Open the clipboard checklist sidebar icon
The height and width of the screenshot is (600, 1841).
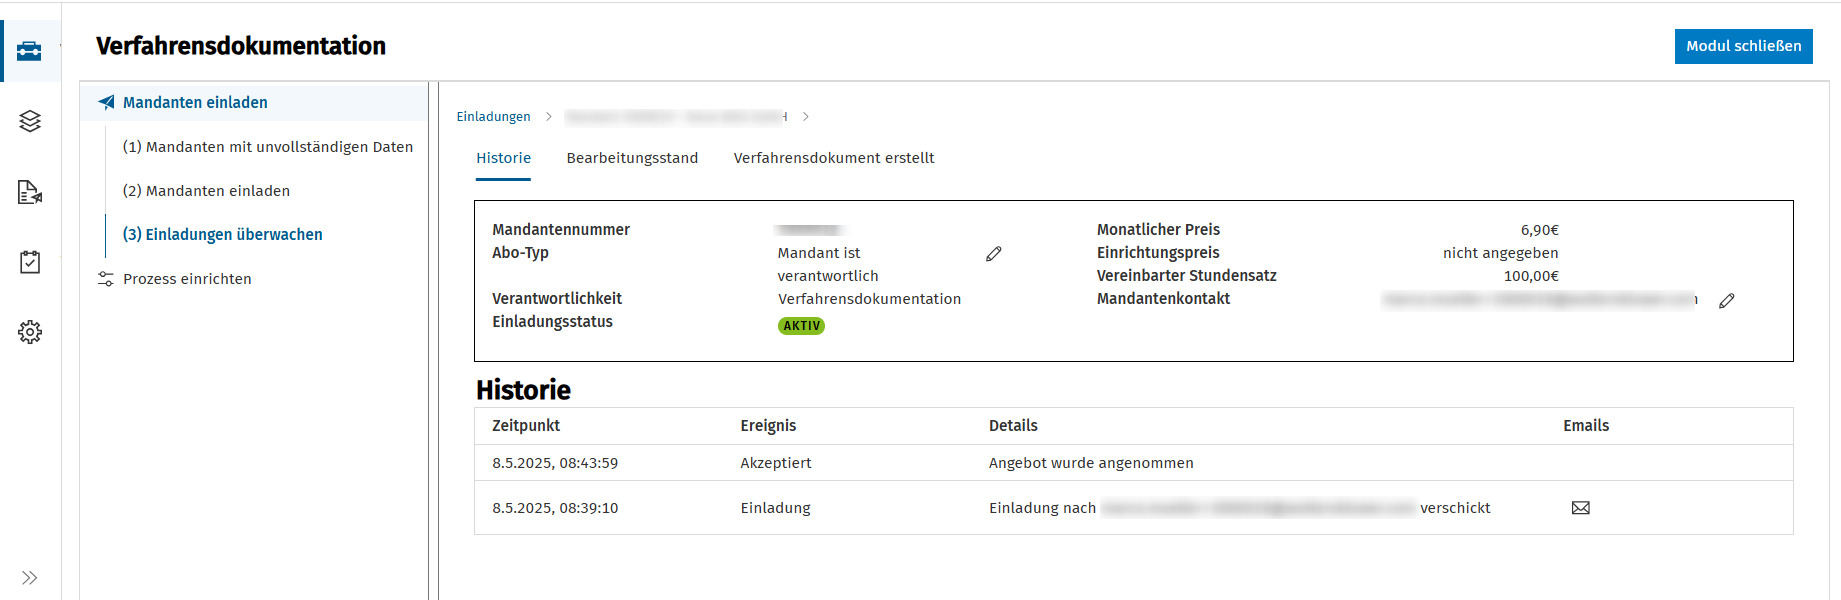click(x=30, y=262)
